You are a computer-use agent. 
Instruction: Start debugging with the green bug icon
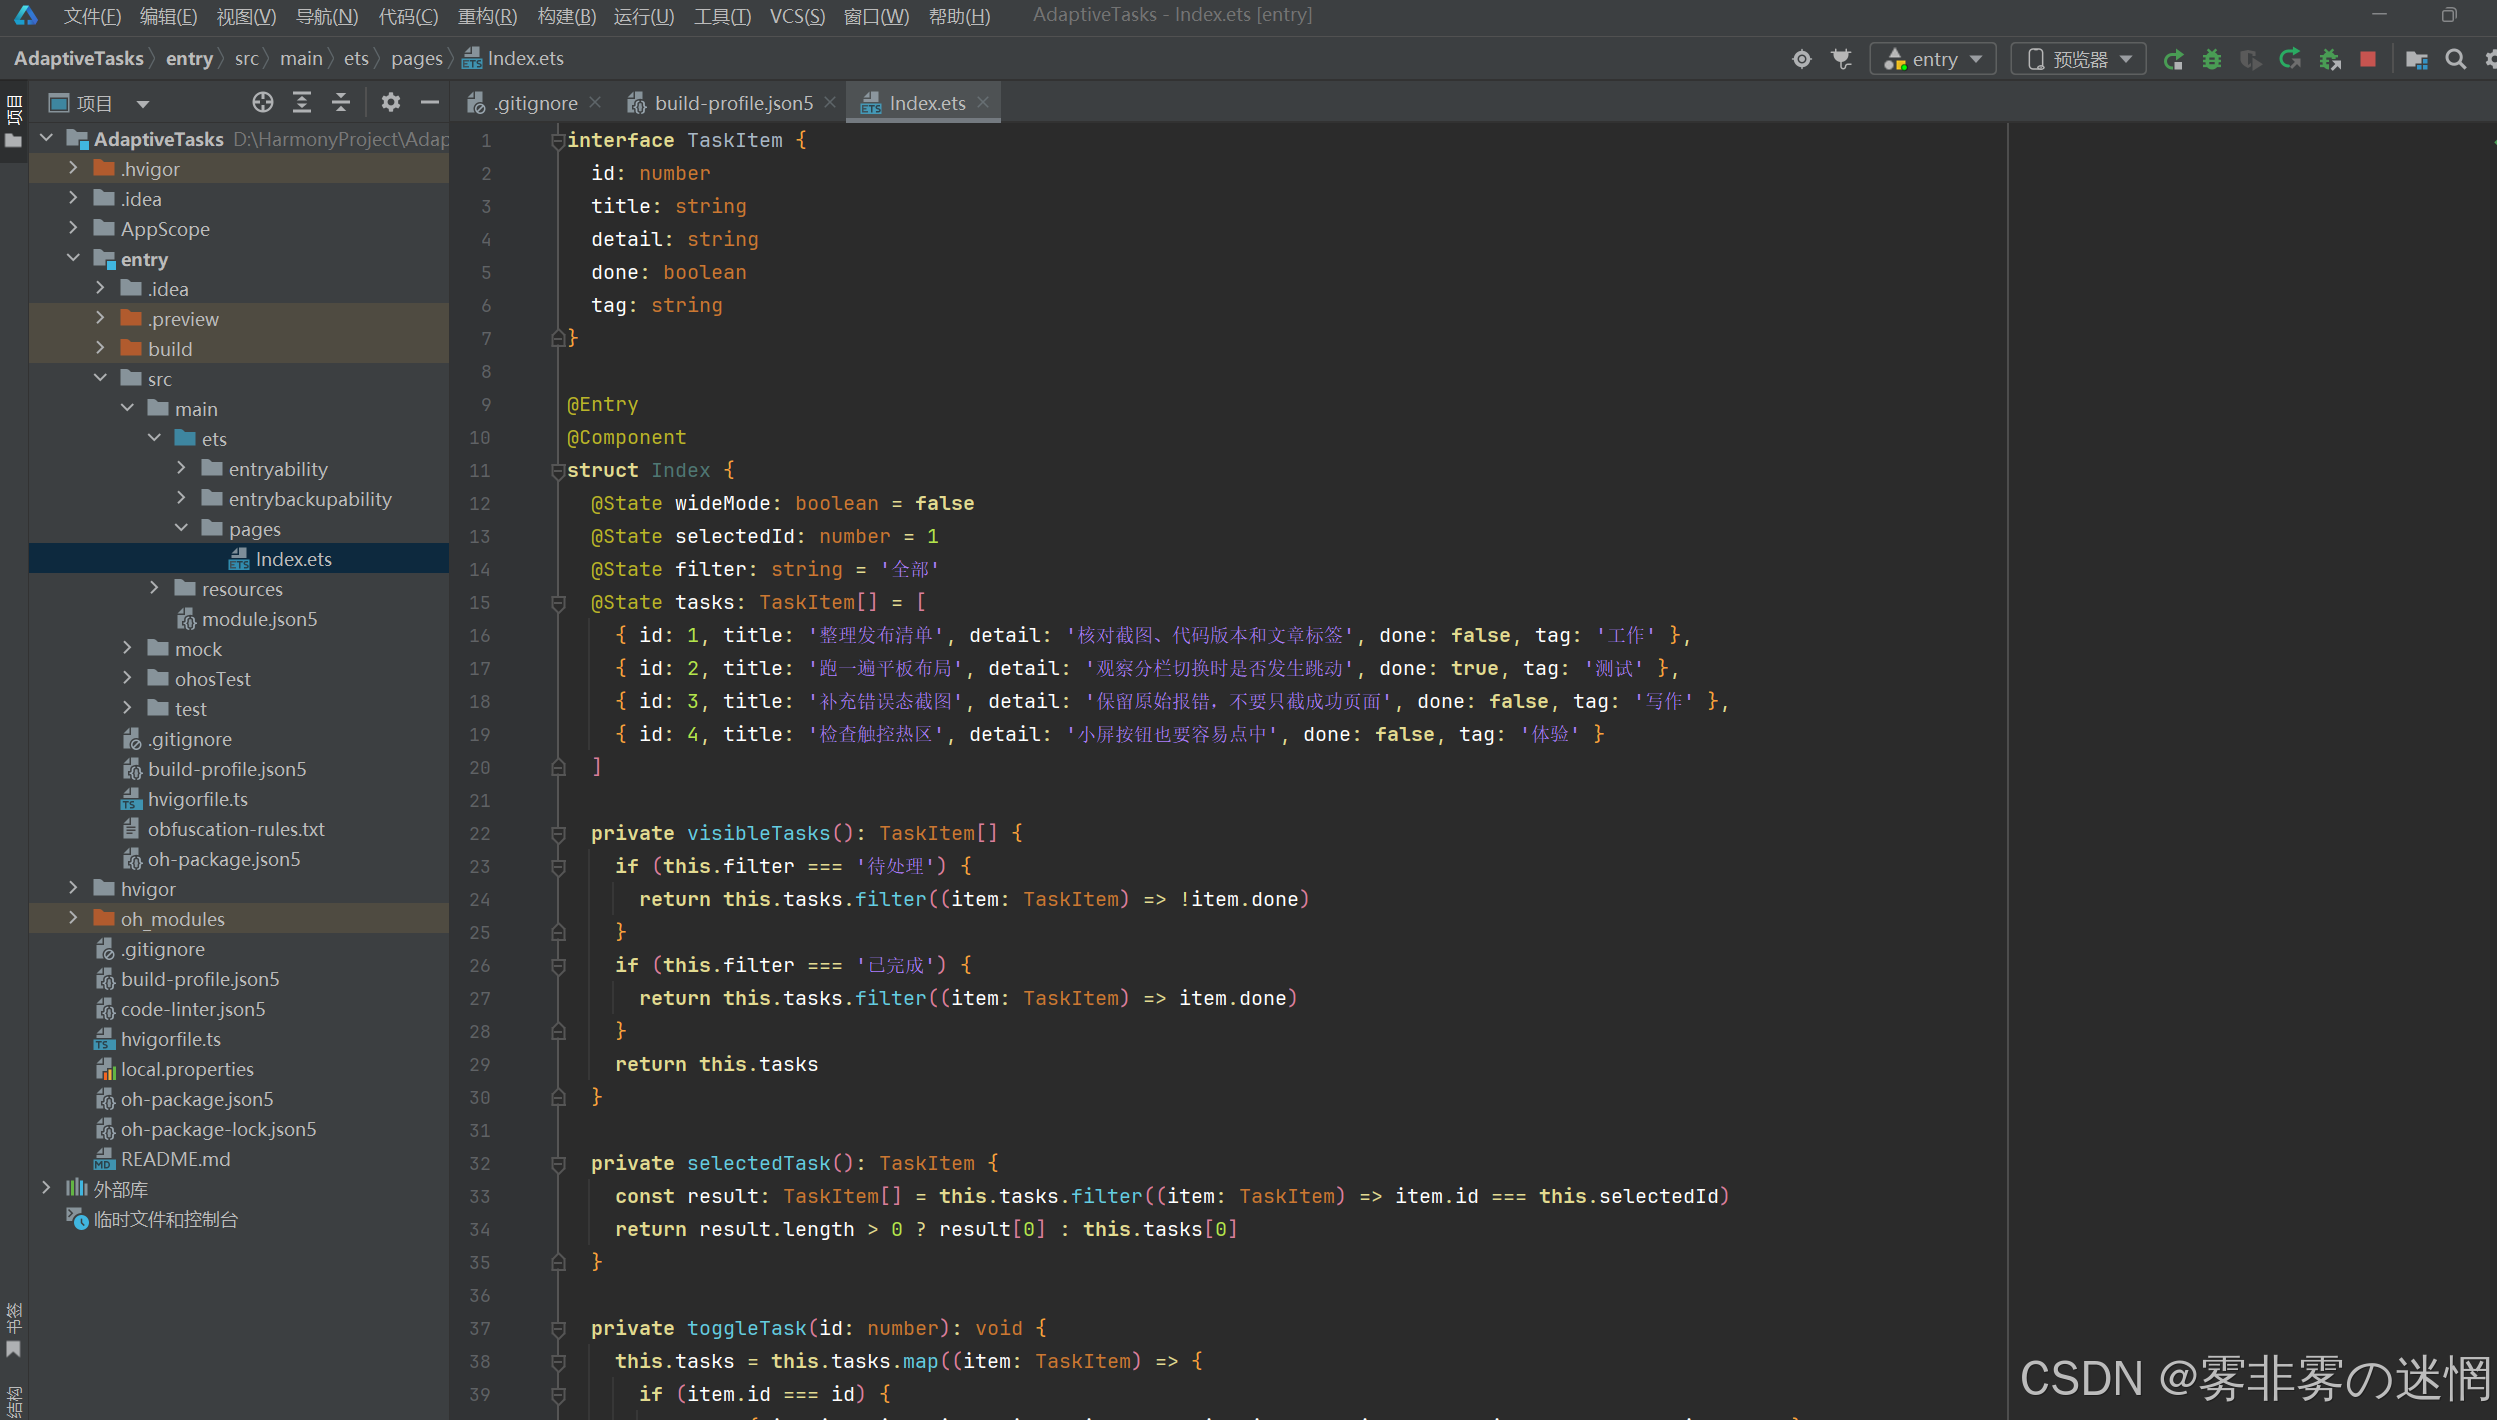(x=2212, y=59)
